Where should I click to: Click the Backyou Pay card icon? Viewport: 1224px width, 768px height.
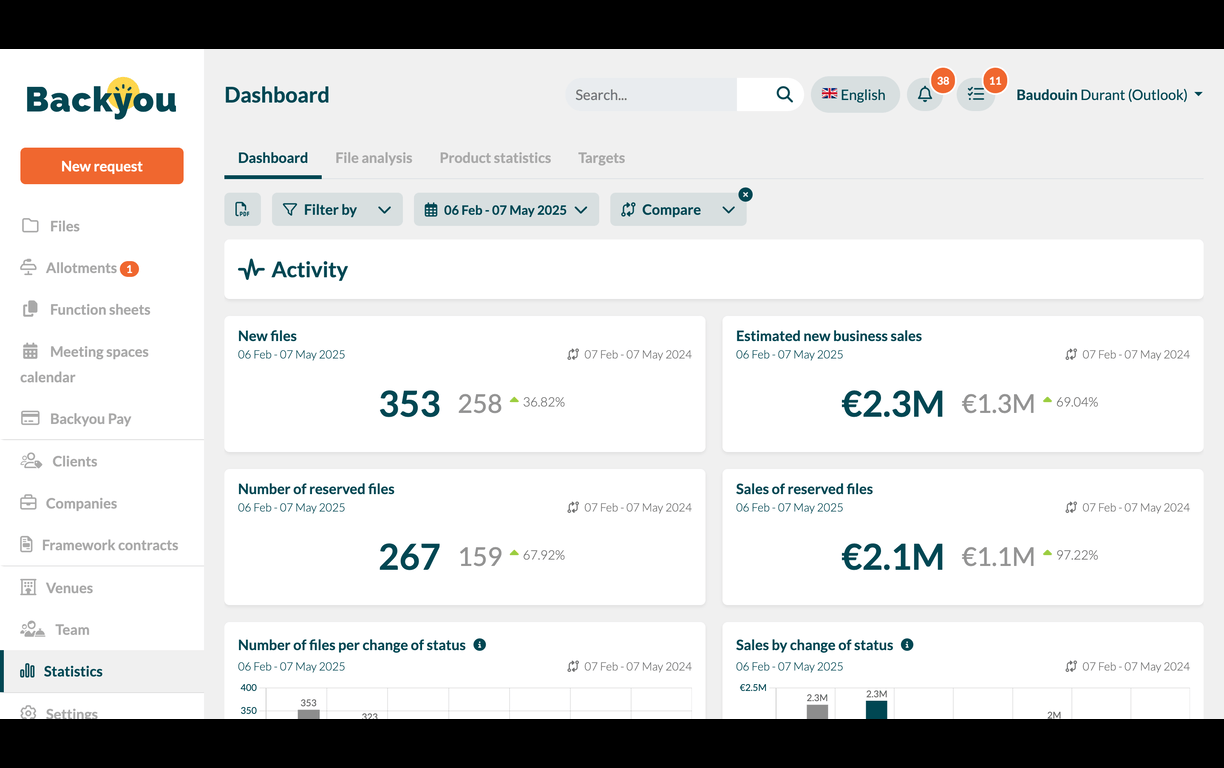tap(31, 419)
